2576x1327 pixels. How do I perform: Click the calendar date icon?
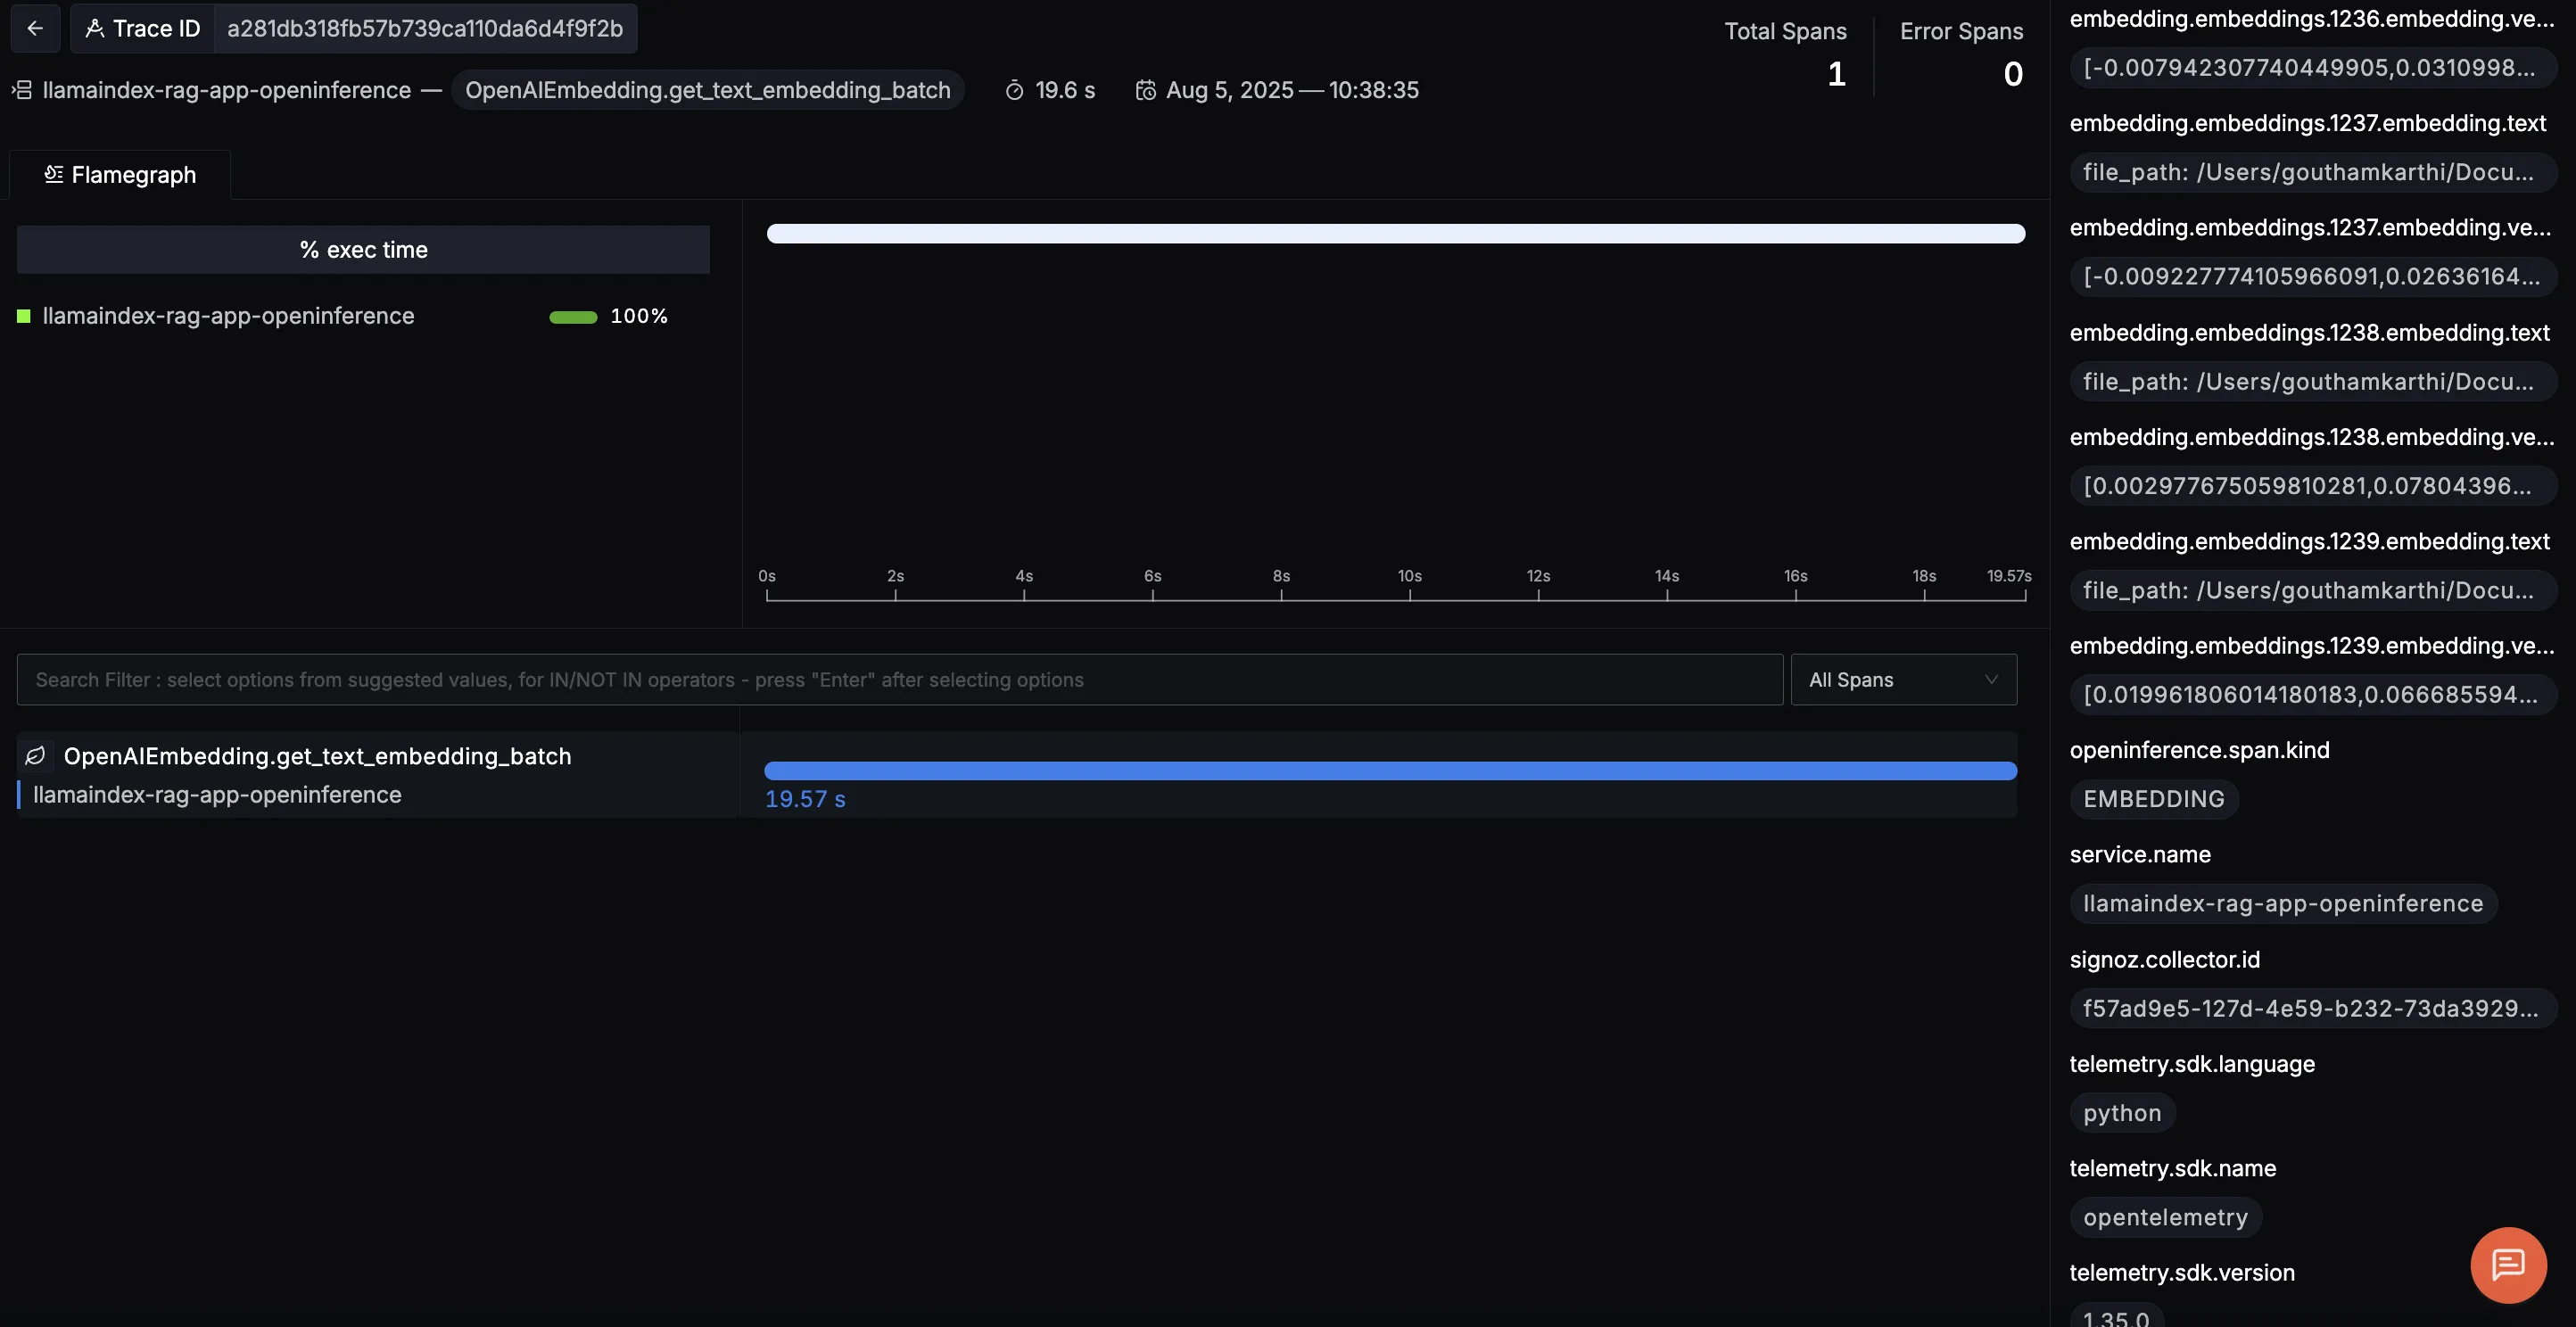[1146, 90]
